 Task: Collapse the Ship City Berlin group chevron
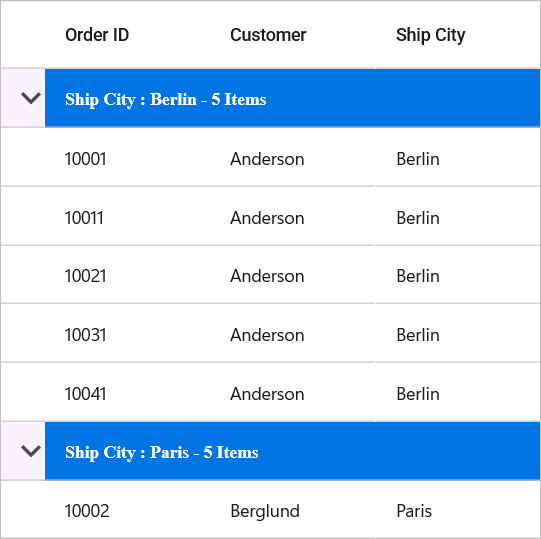point(31,98)
